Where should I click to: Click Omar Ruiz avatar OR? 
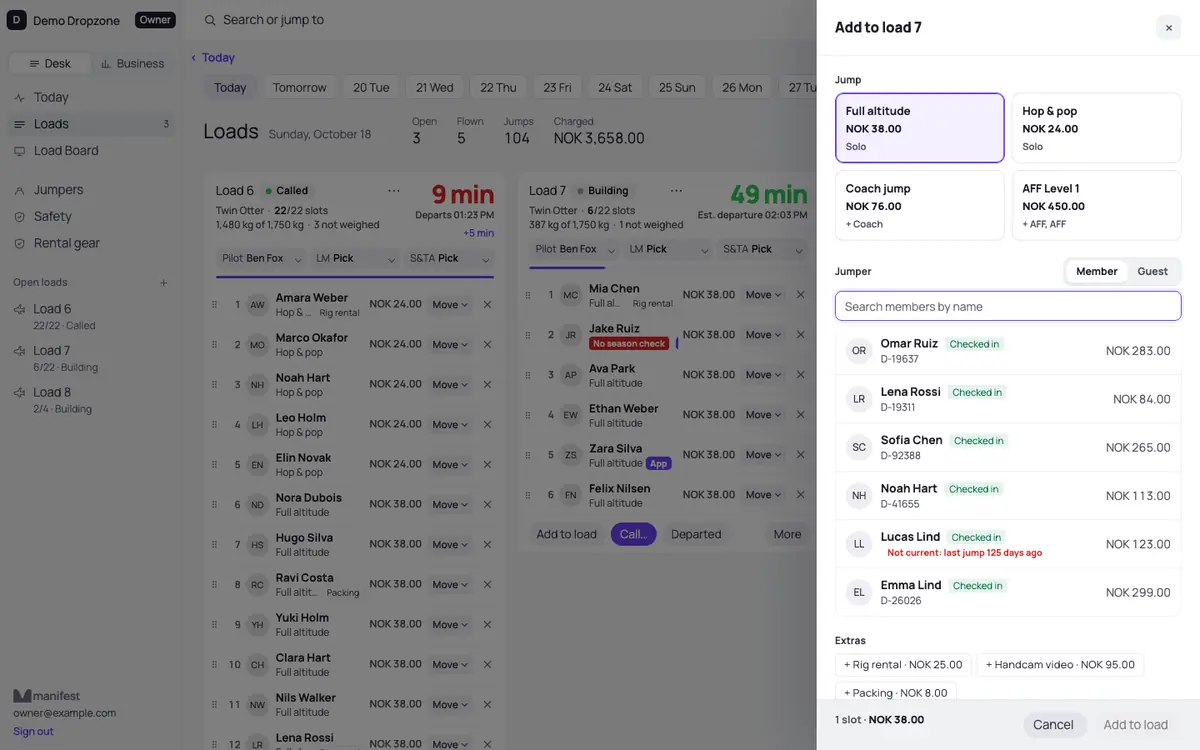point(859,351)
